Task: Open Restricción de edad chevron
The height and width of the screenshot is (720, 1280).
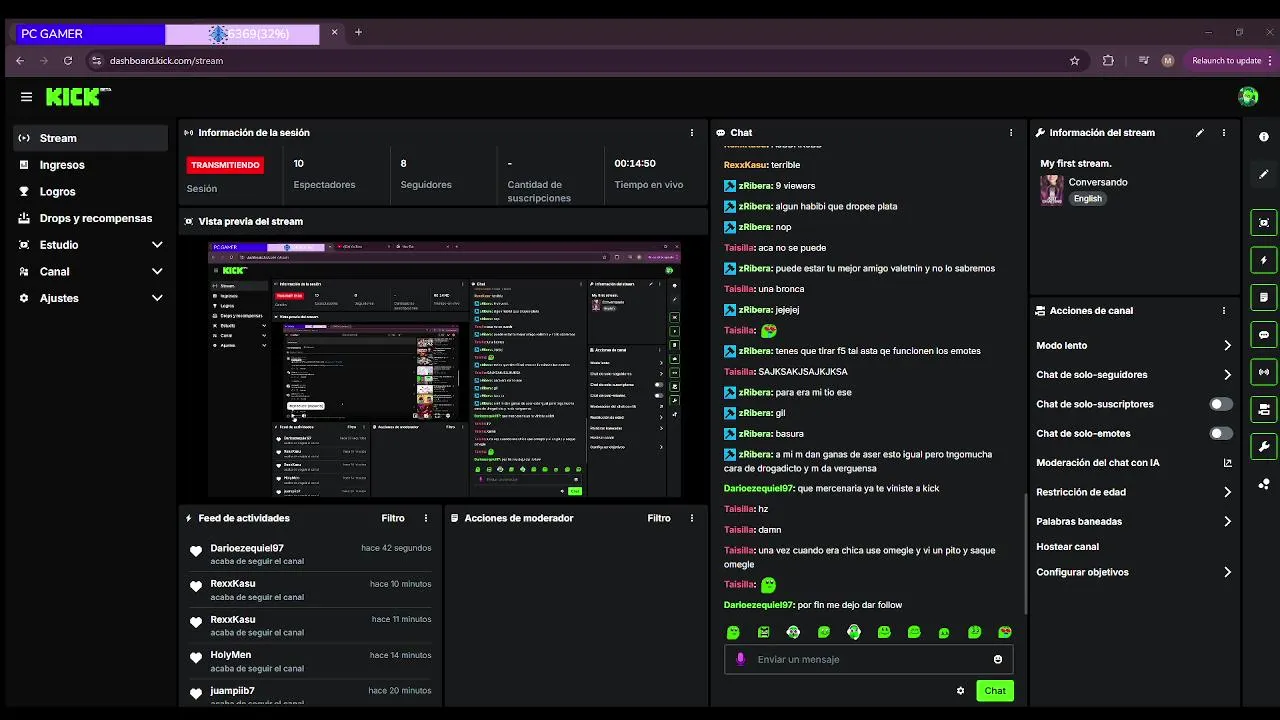Action: coord(1228,492)
